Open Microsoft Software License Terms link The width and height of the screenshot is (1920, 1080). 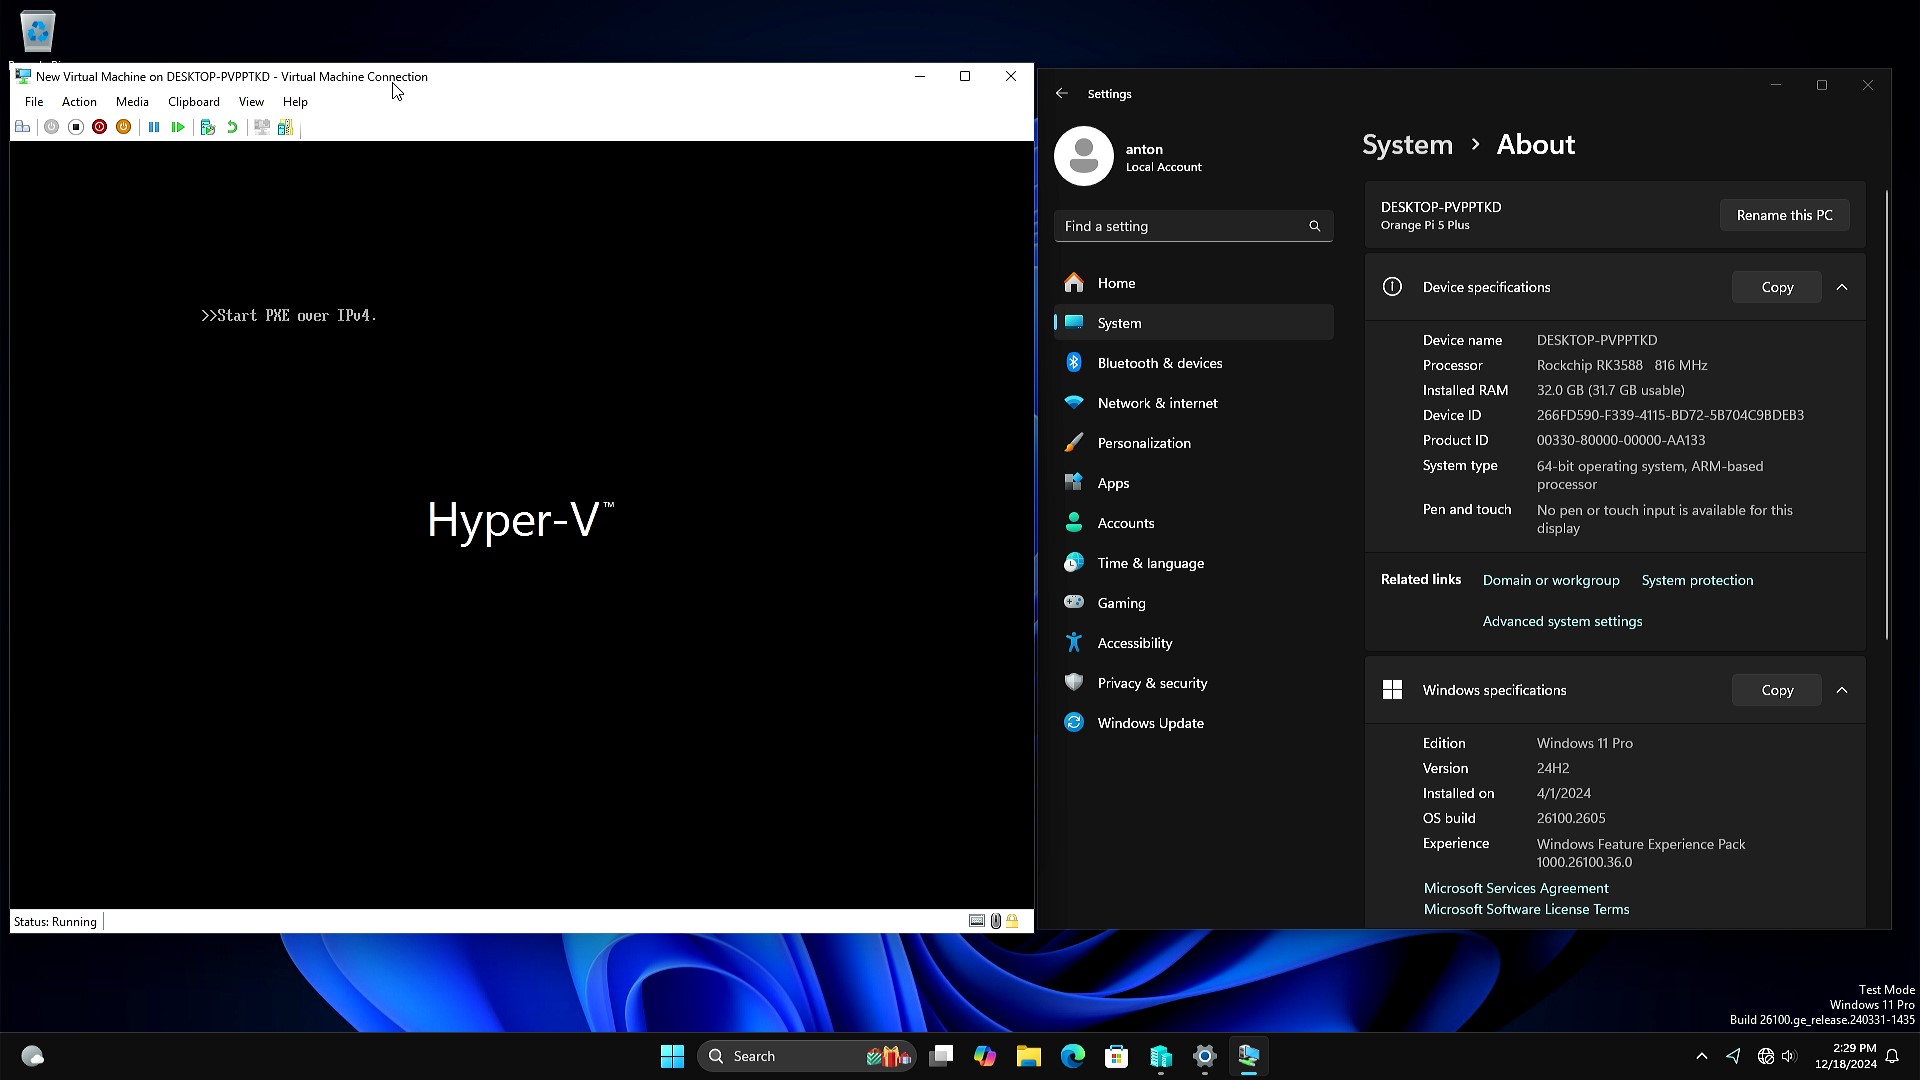point(1526,909)
